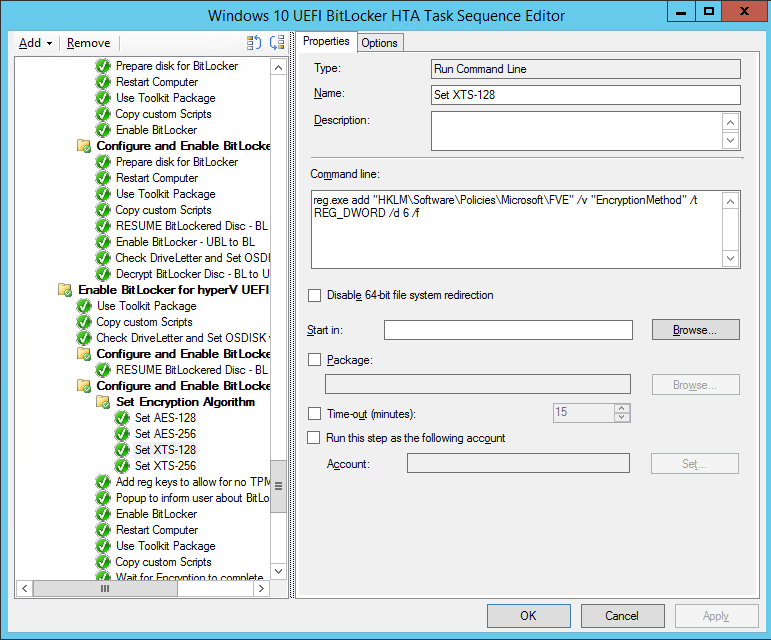
Task: Click the green check icon for Set AES-128
Action: coord(122,418)
